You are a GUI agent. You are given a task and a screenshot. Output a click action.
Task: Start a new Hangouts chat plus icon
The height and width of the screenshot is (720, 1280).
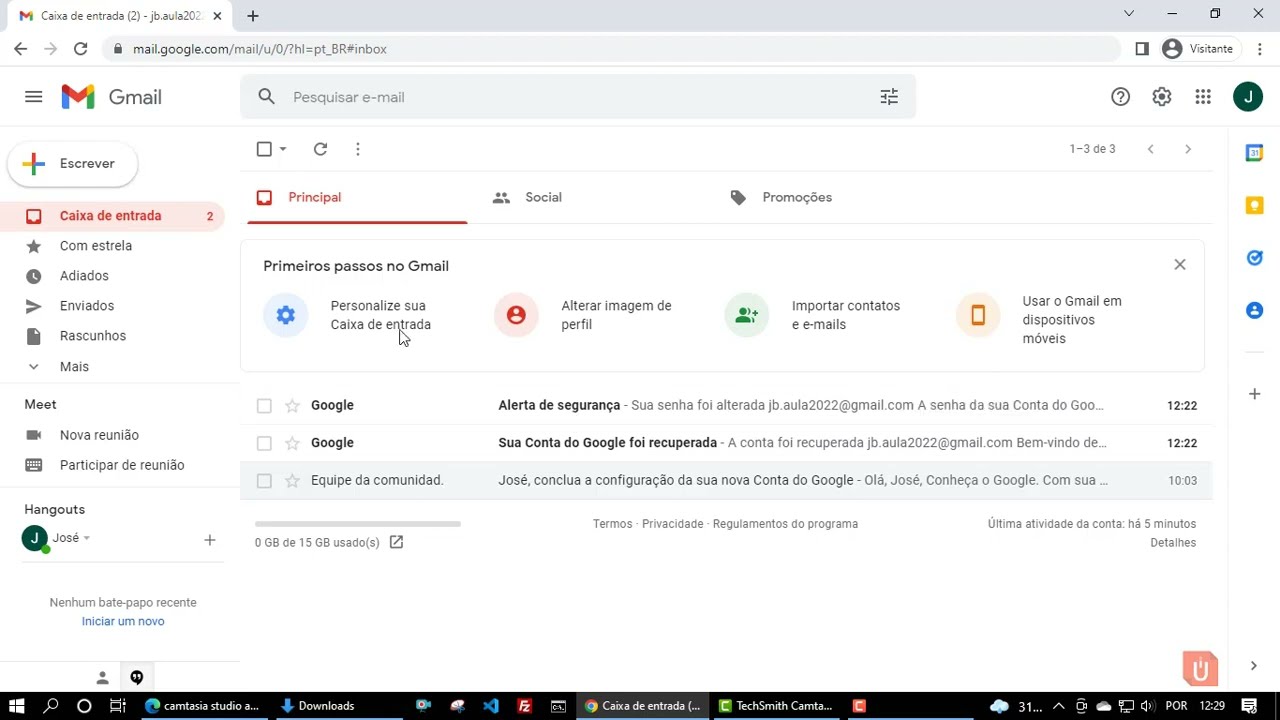click(x=209, y=540)
